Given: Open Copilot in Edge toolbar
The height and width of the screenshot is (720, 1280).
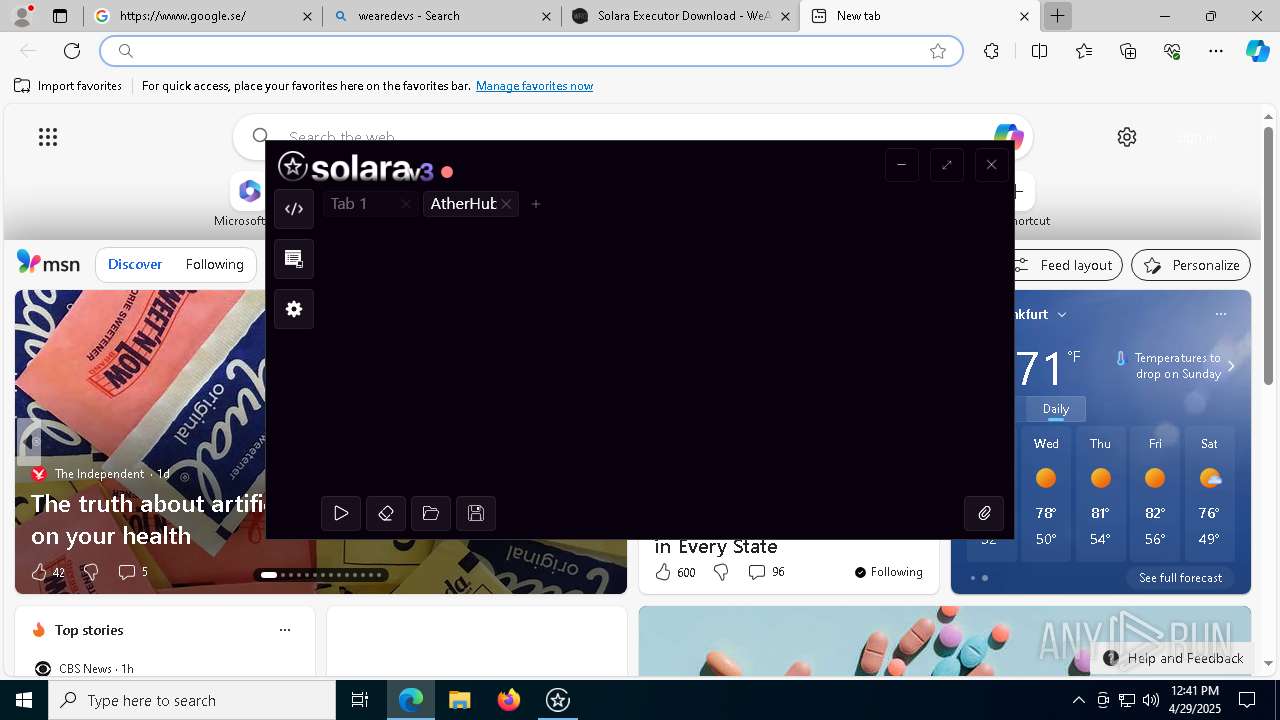Looking at the screenshot, I should coord(1257,51).
